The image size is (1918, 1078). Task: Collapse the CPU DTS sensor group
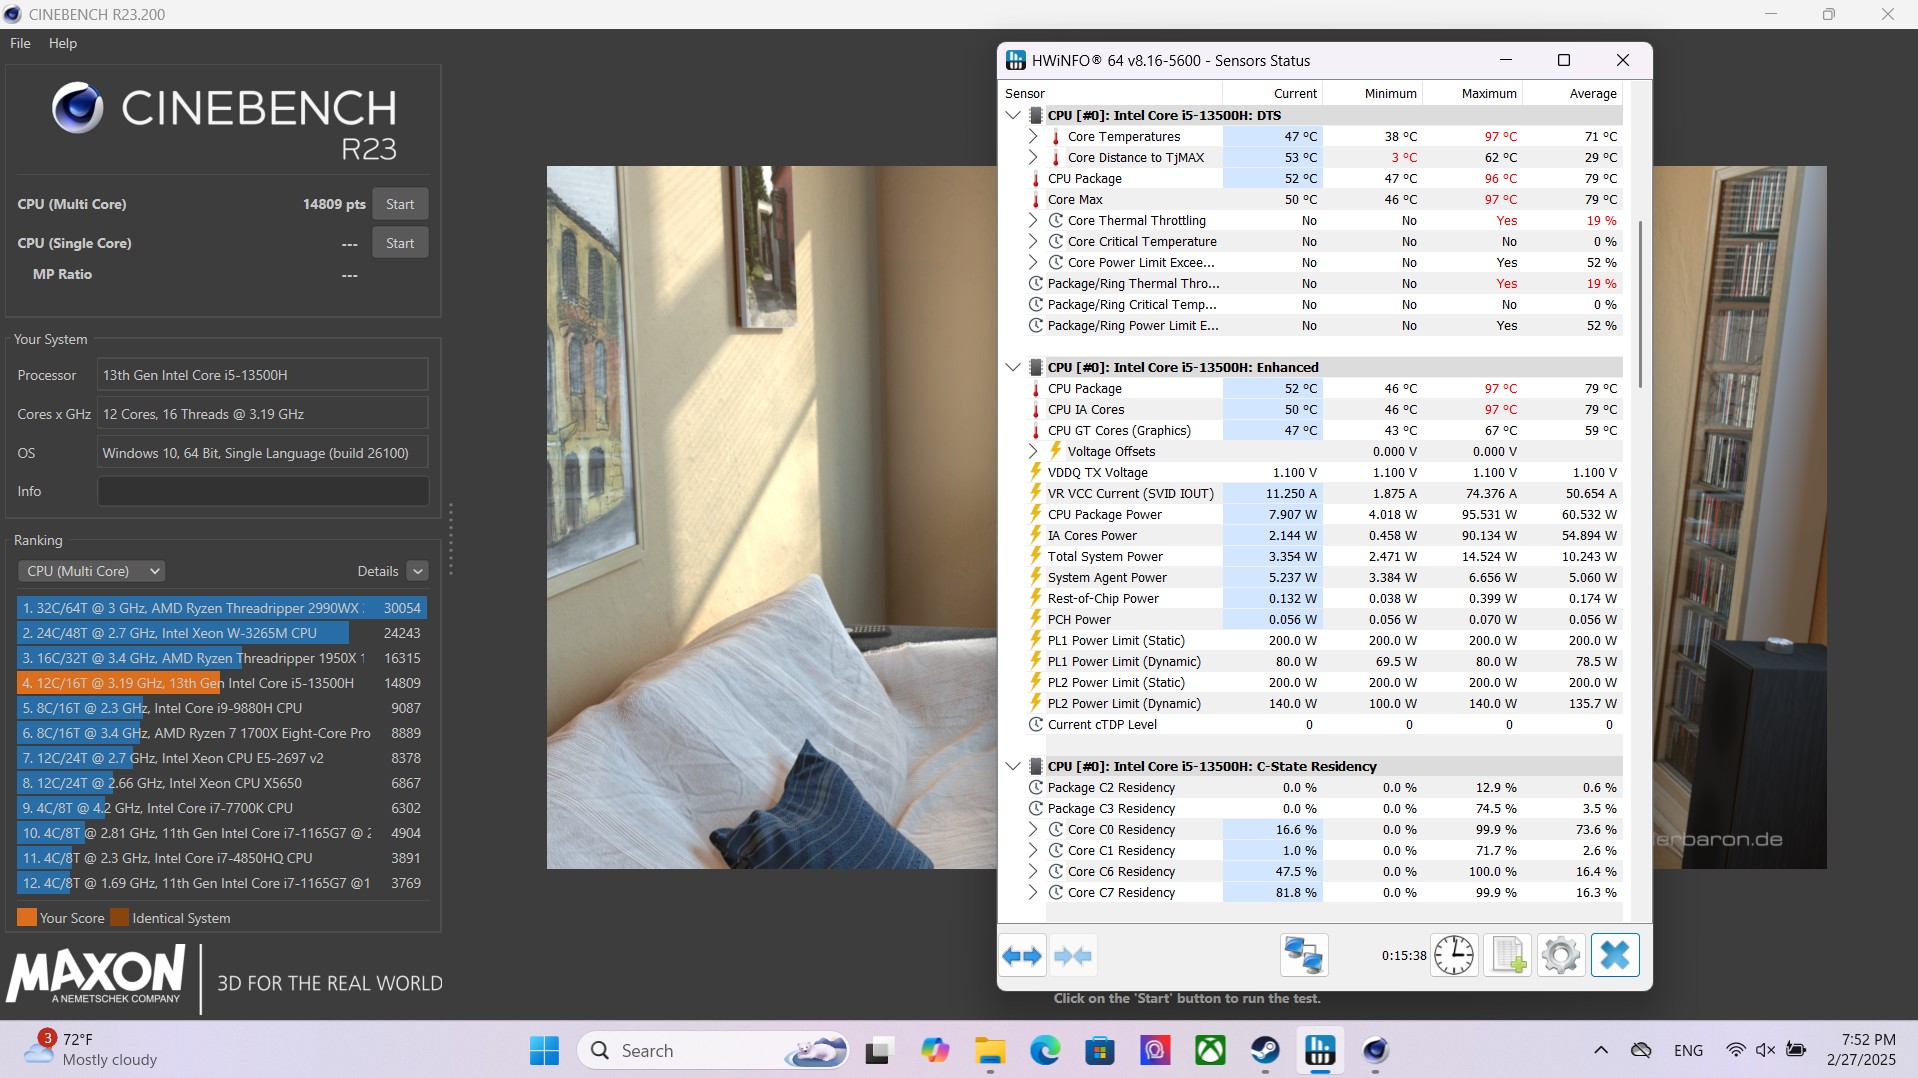pyautogui.click(x=1013, y=115)
